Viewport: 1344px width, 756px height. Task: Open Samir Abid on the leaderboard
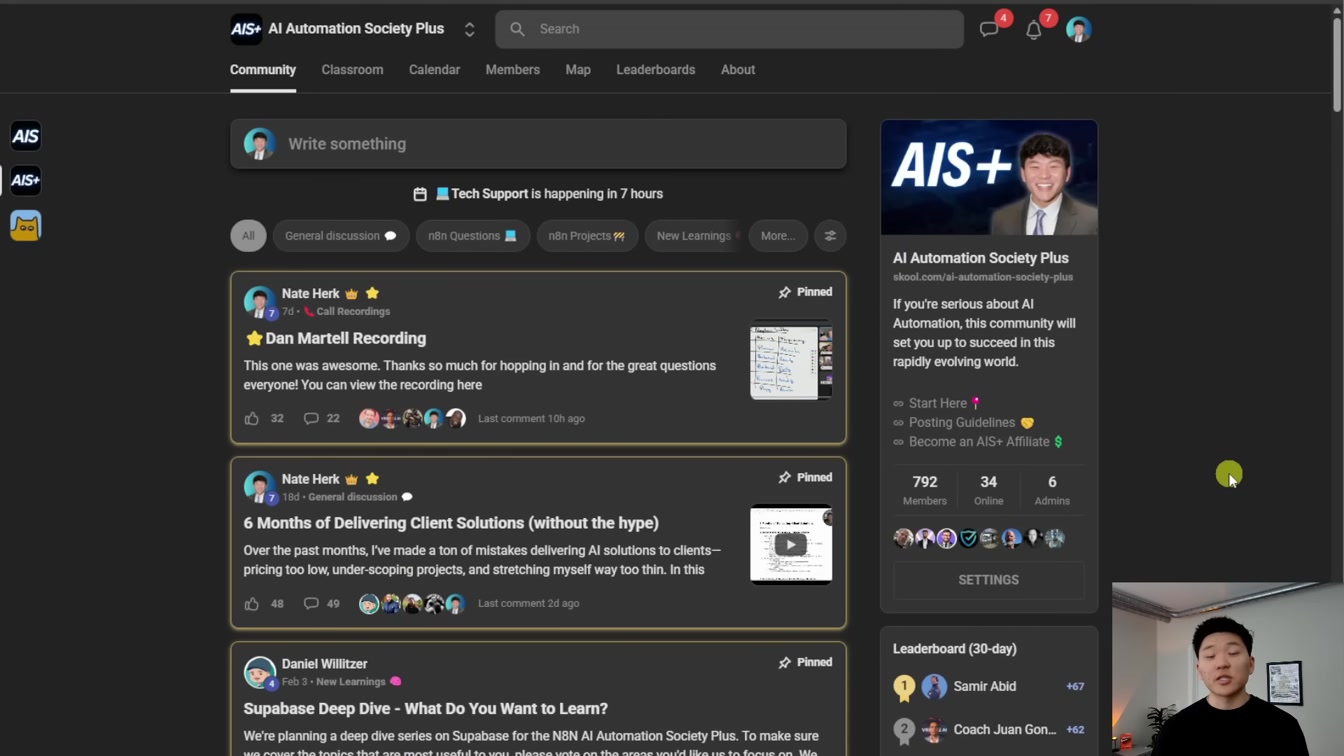coord(985,687)
